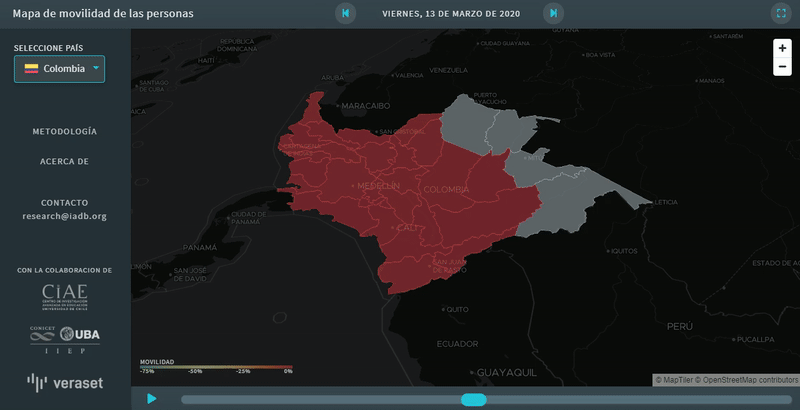Zoom in on the map

coord(782,48)
